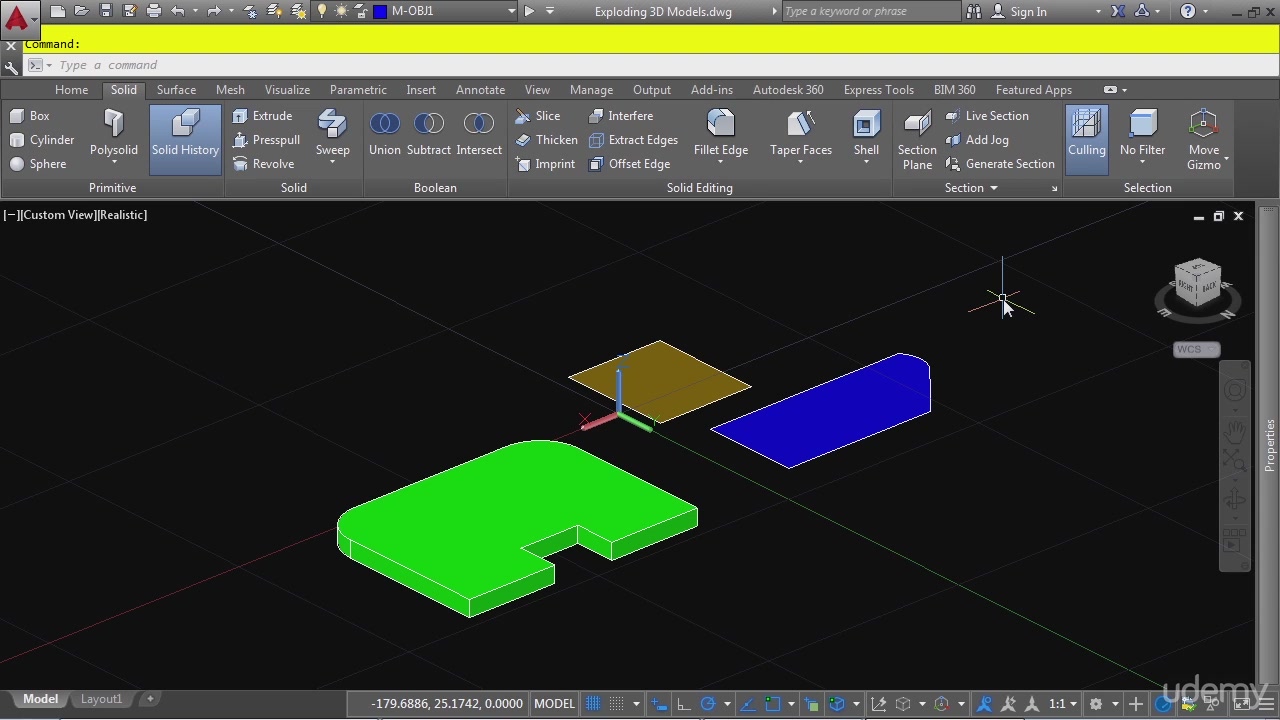
Task: Click the Plot printer icon
Action: (154, 12)
